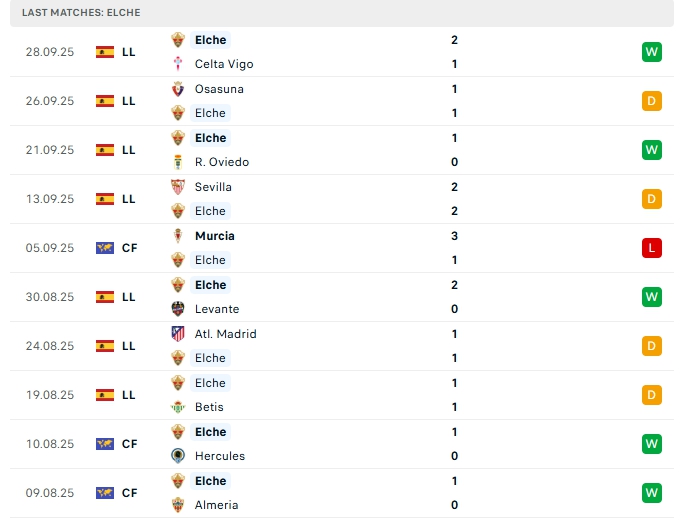Click the Atl. Madrid crest icon
The image size is (684, 523).
(x=179, y=334)
